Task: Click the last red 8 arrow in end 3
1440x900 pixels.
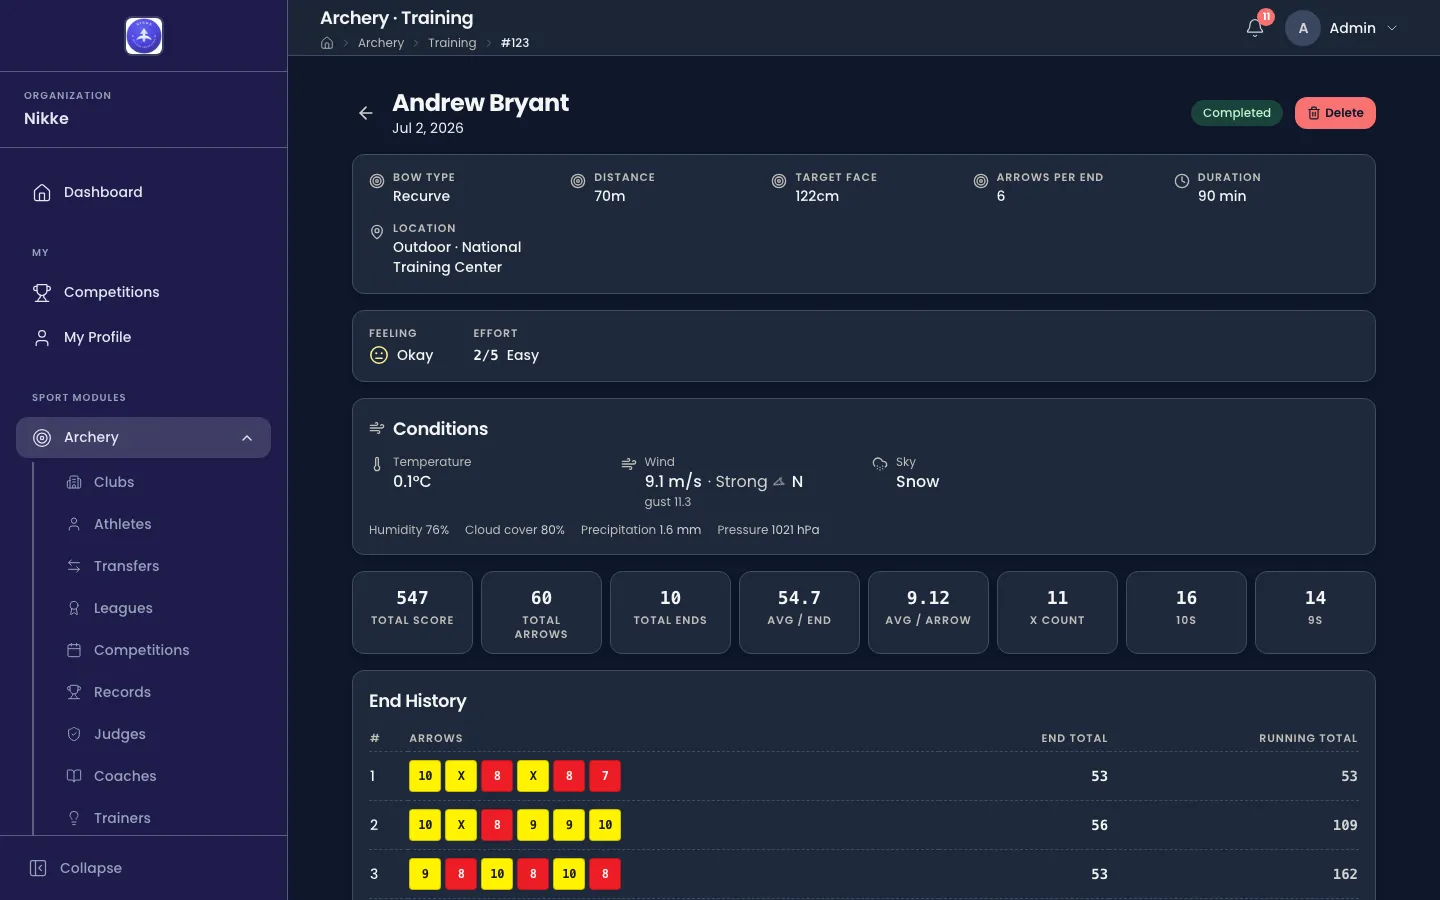Action: [x=605, y=874]
